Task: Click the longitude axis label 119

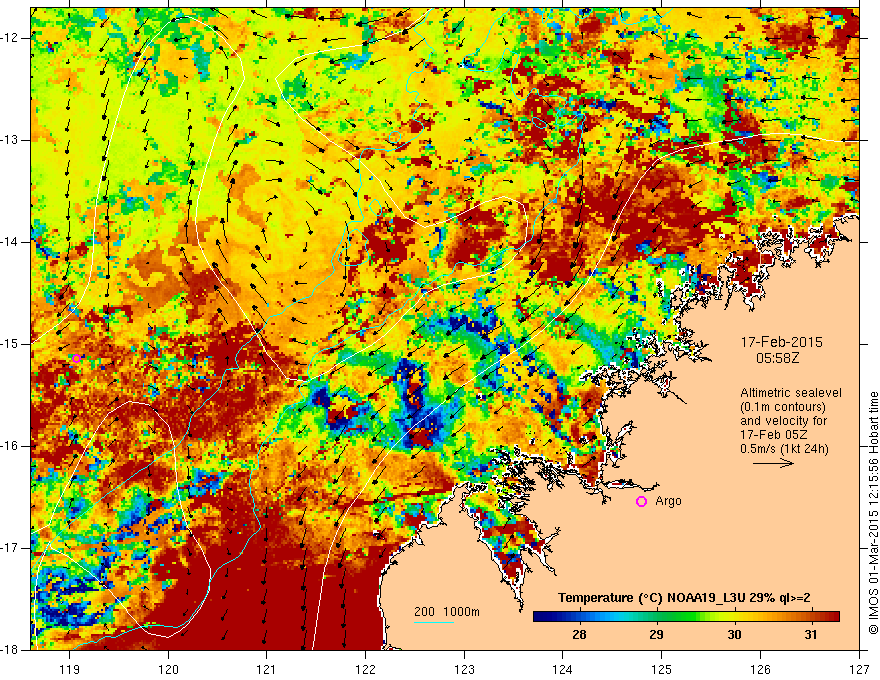Action: tap(70, 669)
